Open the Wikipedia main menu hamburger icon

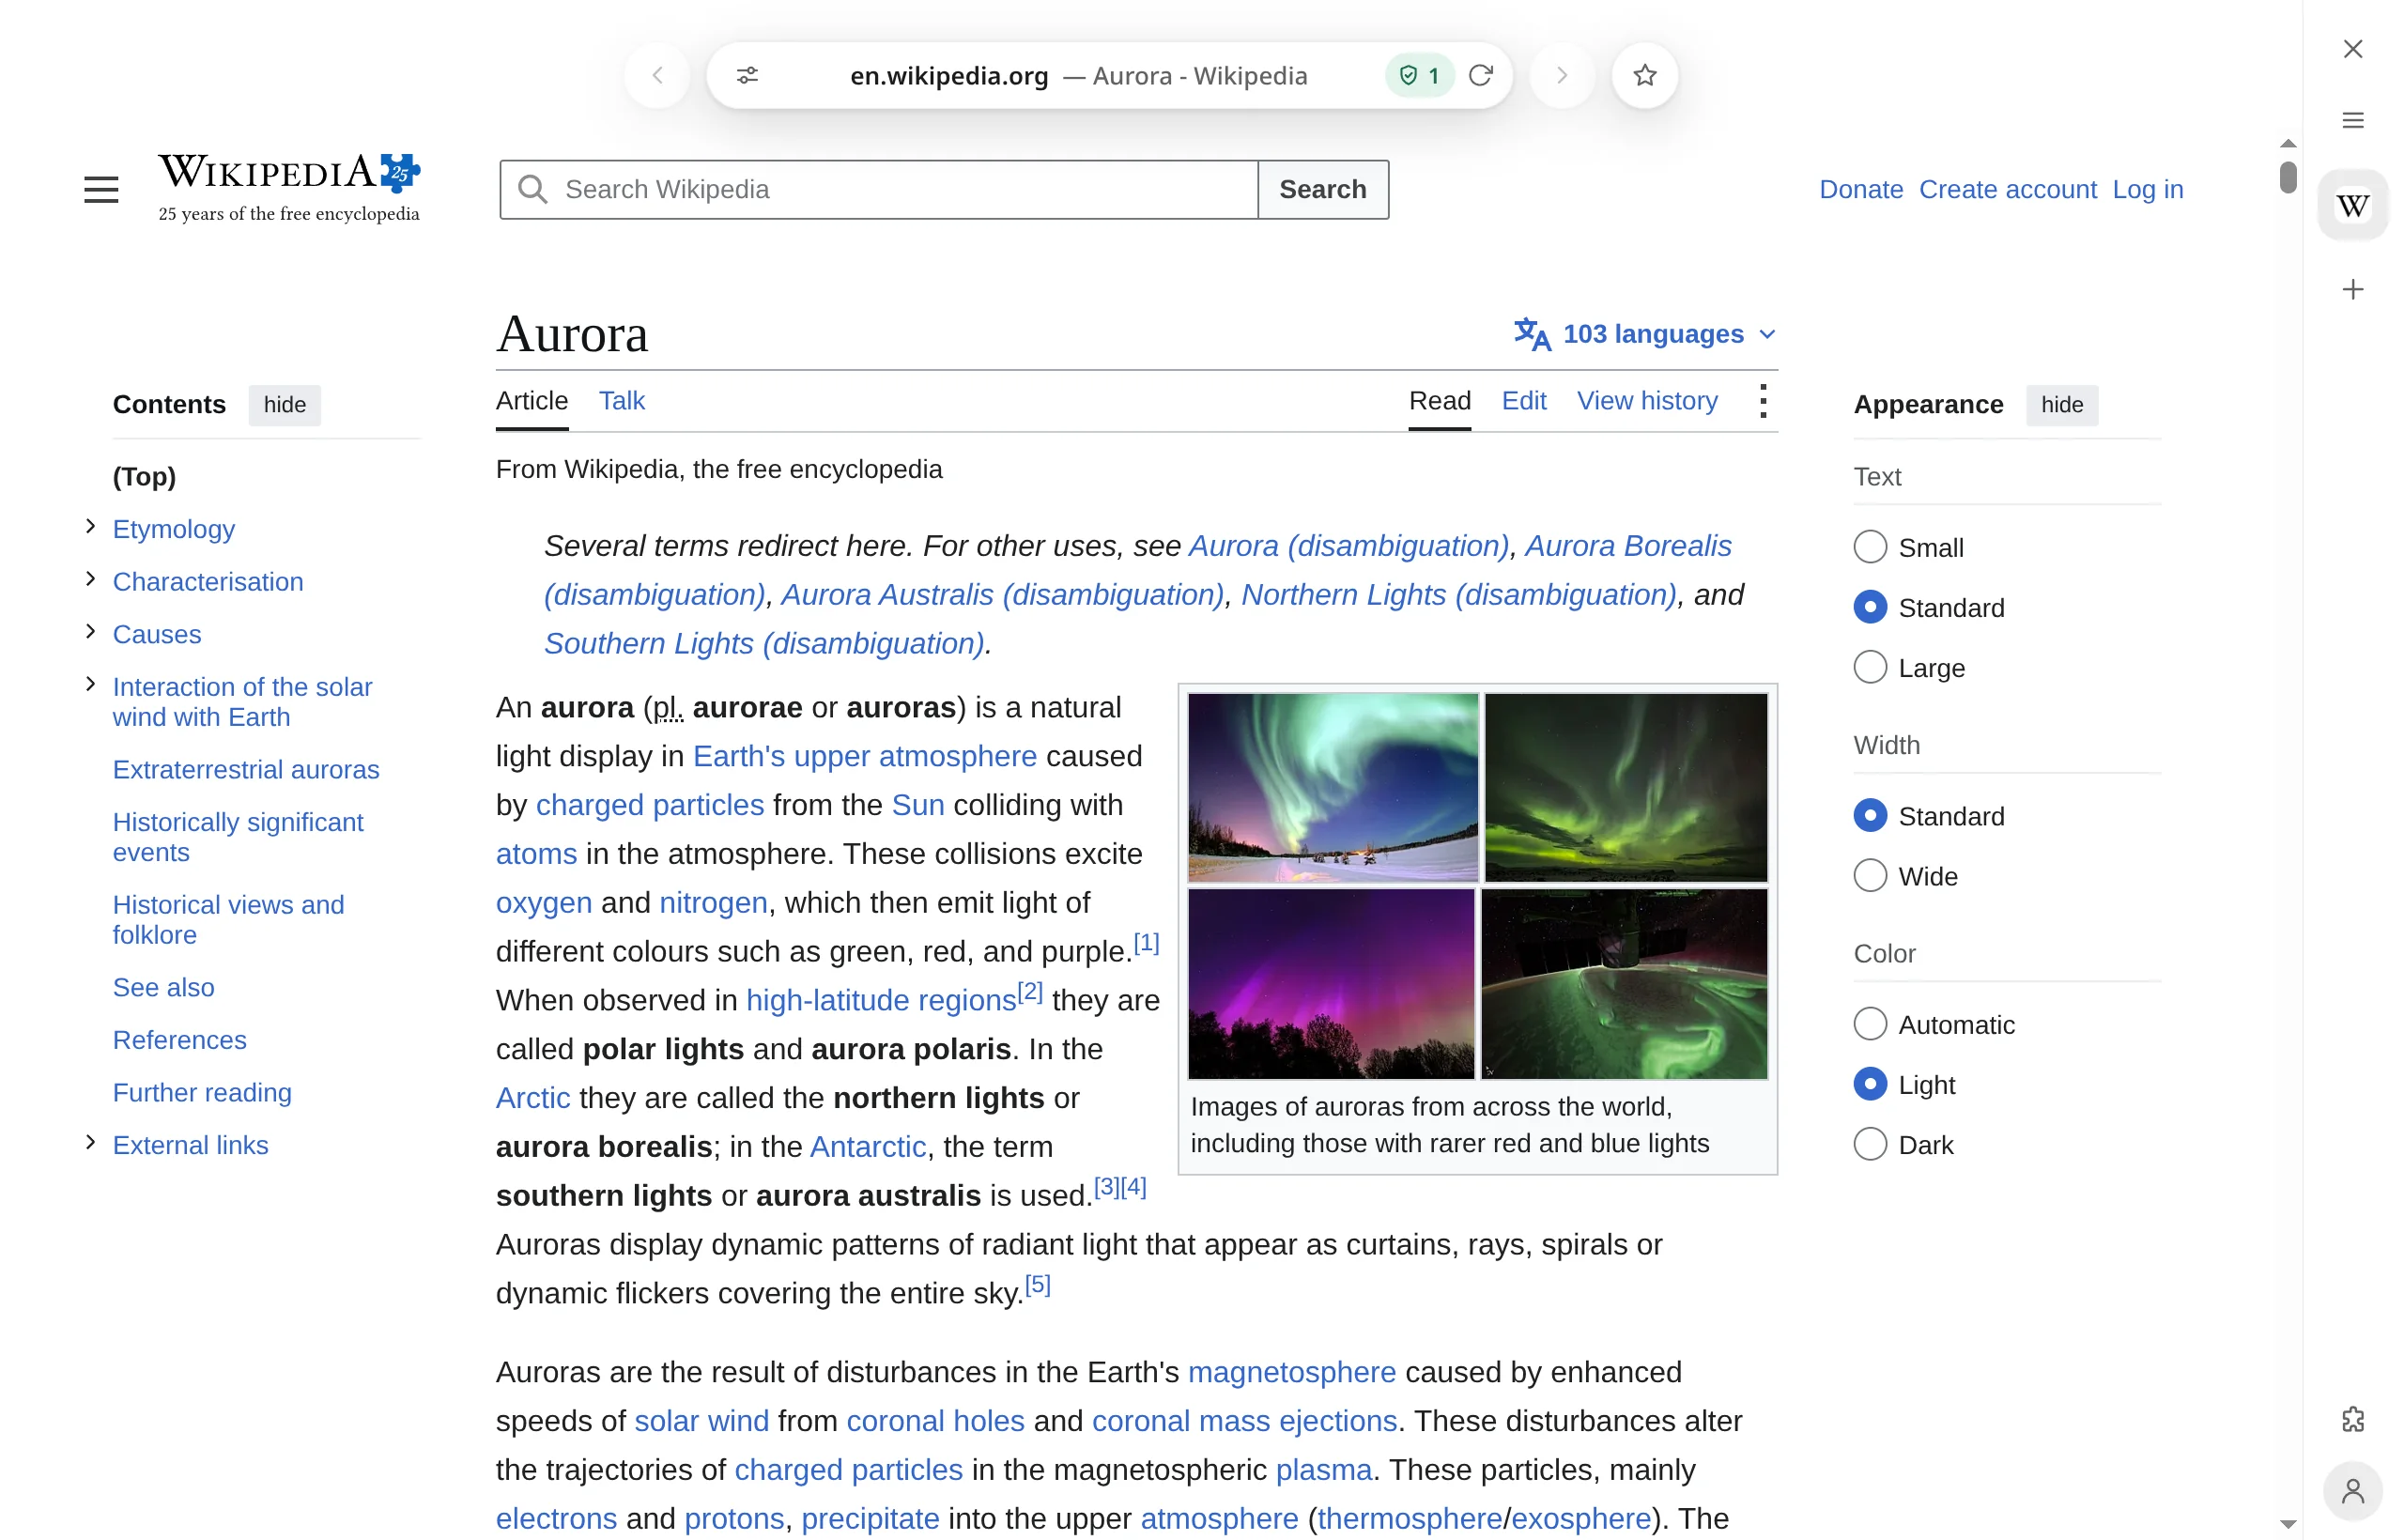click(x=101, y=189)
